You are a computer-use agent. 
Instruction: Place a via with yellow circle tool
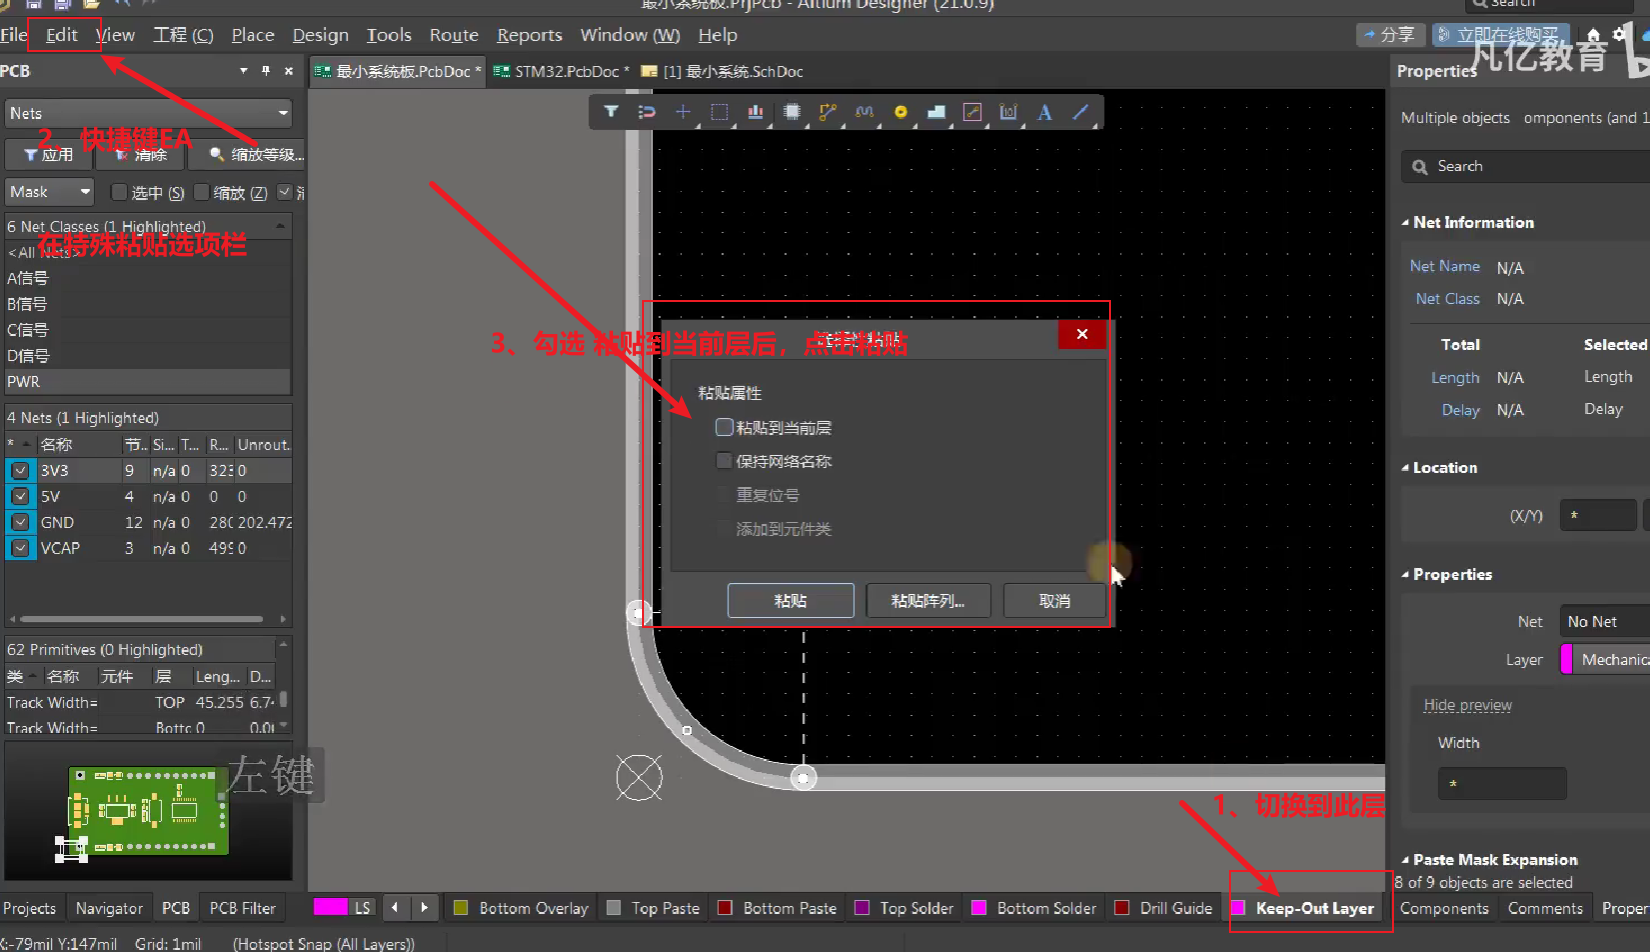[900, 112]
